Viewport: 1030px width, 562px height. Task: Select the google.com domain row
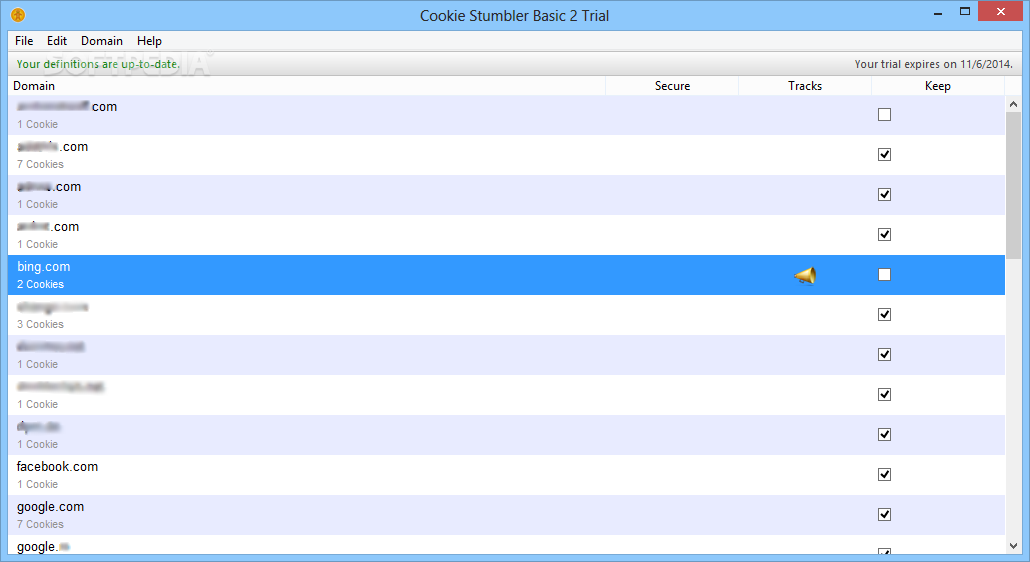(x=506, y=515)
